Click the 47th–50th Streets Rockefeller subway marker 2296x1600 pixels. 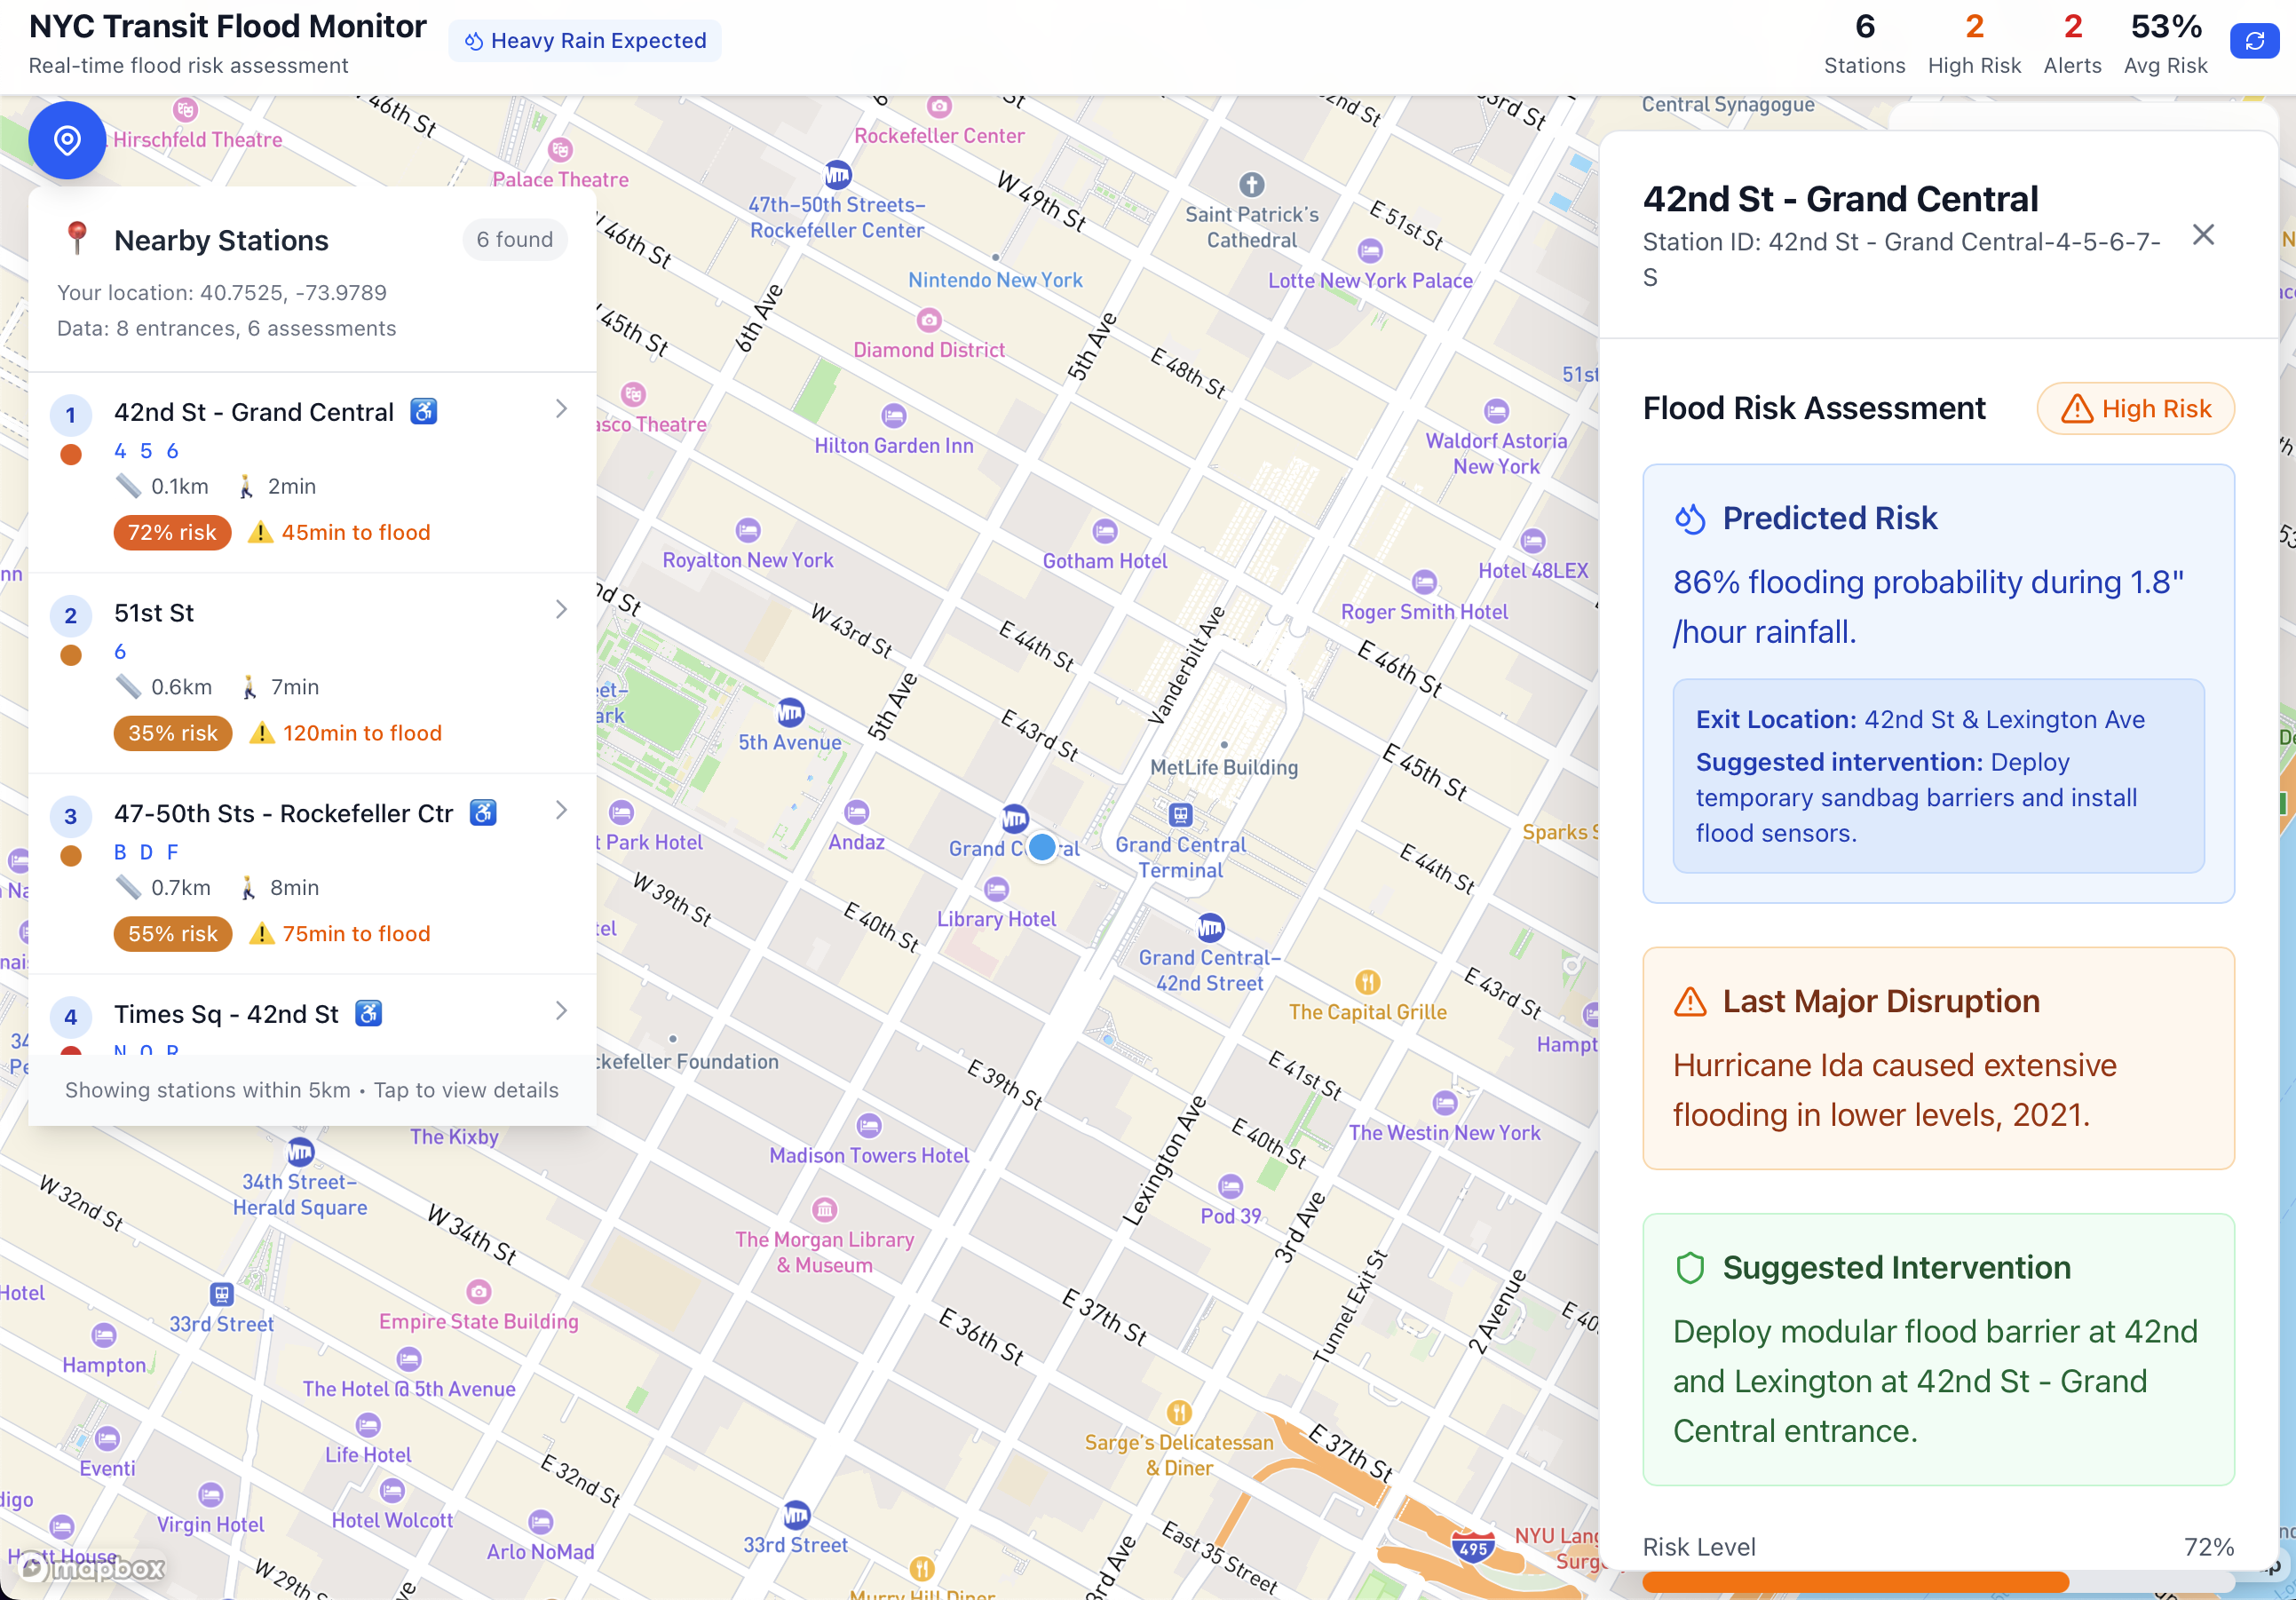837,176
